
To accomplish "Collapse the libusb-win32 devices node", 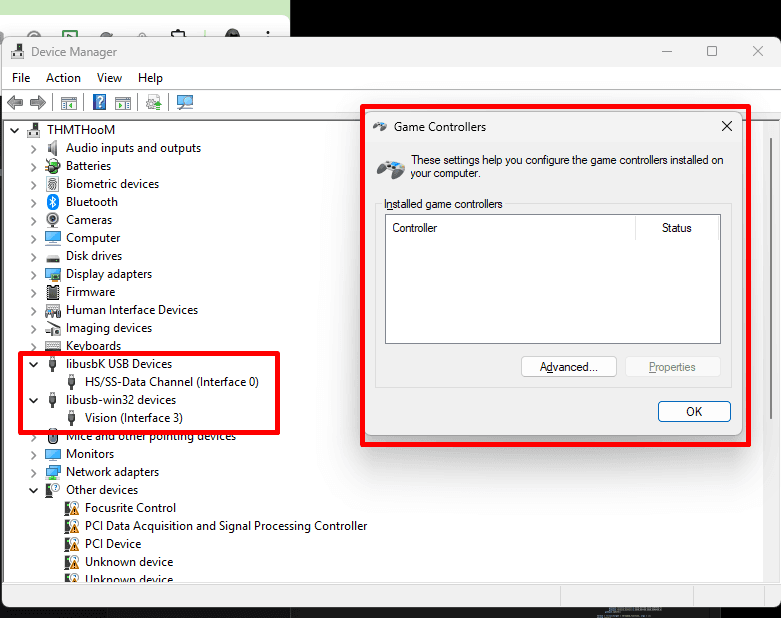I will [x=34, y=400].
